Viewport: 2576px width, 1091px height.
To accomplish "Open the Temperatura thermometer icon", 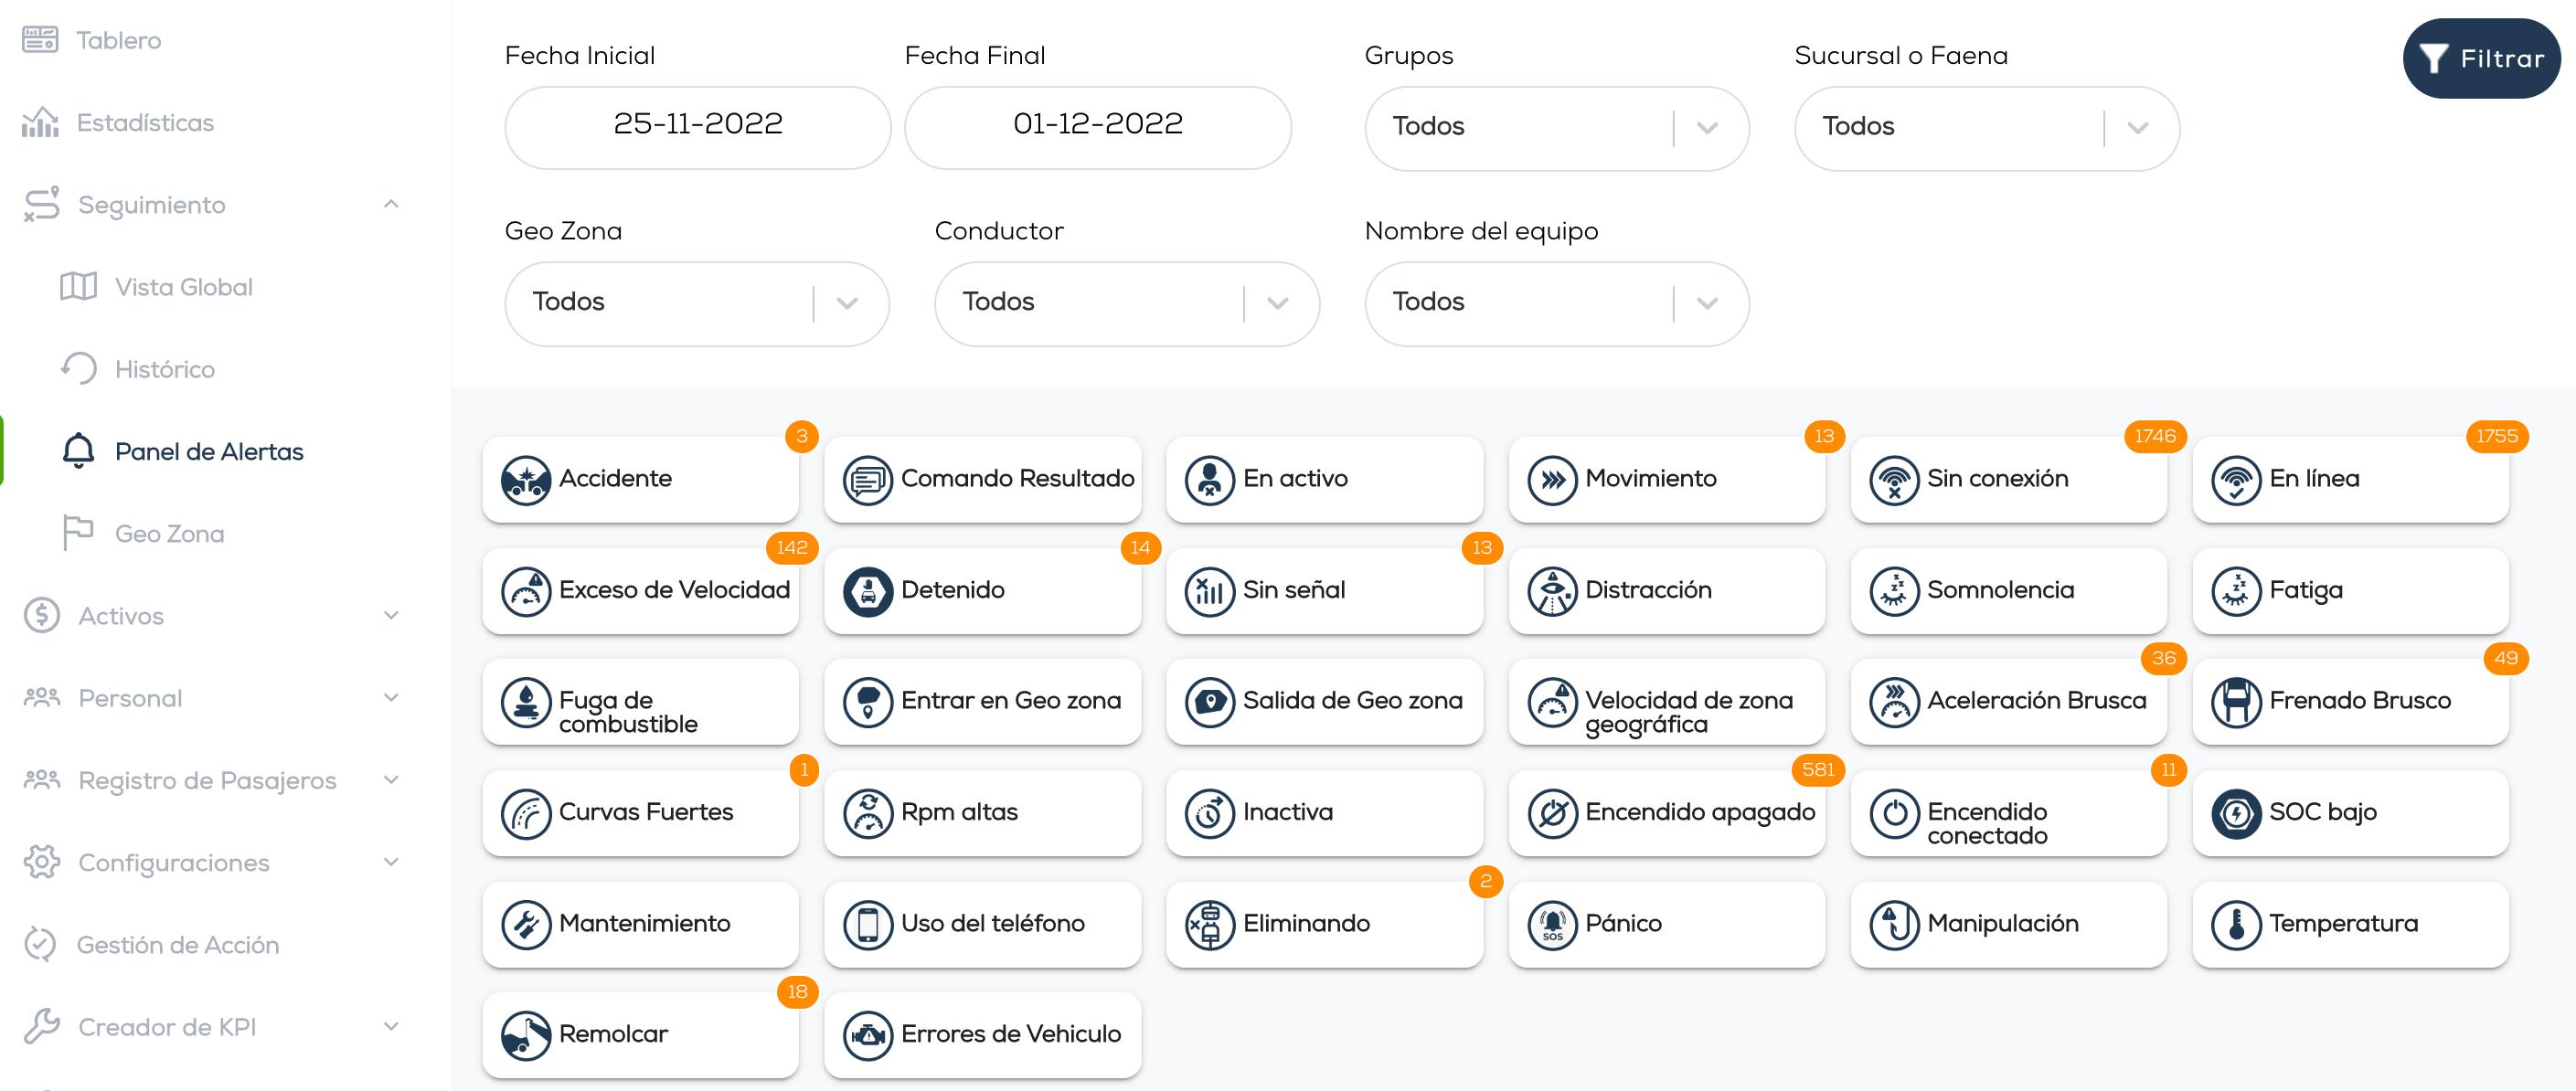I will click(x=2236, y=924).
